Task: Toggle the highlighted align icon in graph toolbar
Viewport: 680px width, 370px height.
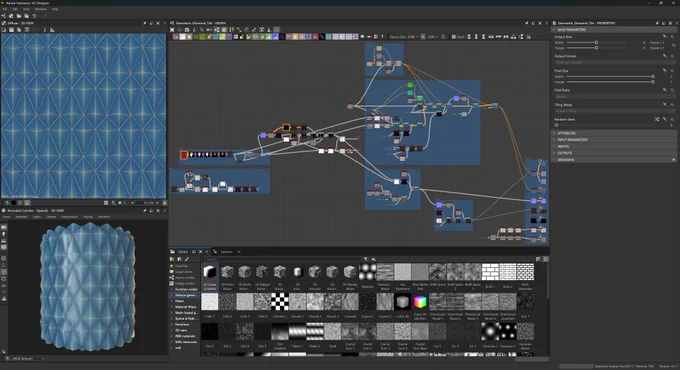Action: coord(224,30)
